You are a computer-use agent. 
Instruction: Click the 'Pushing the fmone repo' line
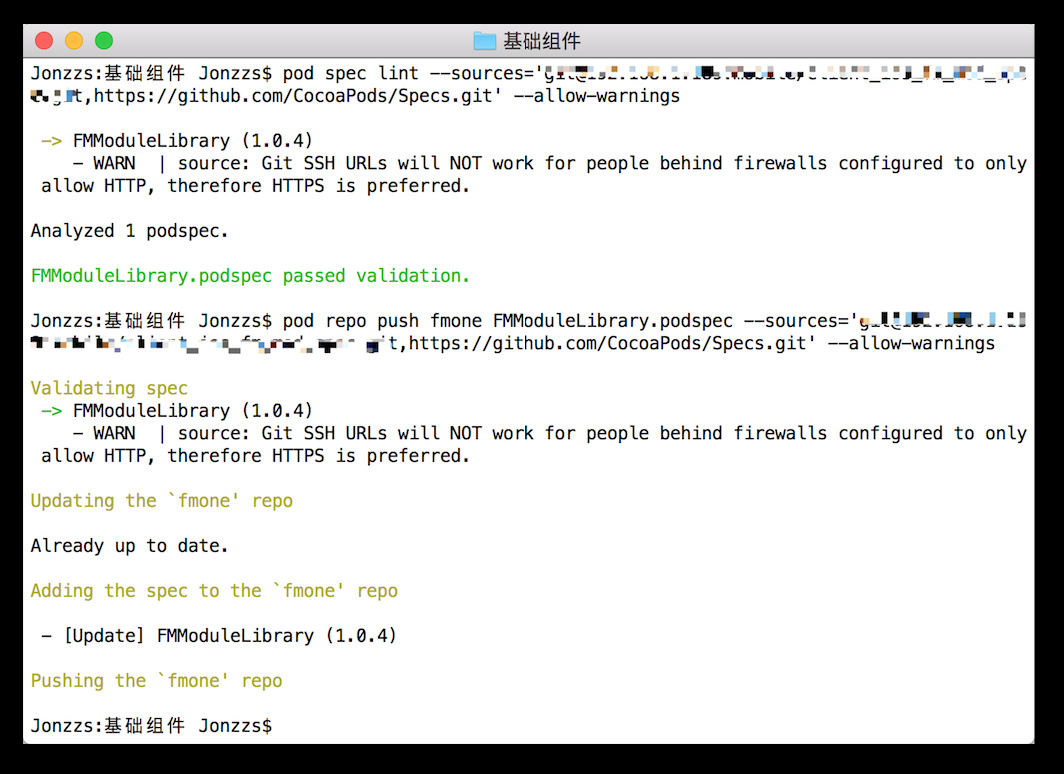pyautogui.click(x=156, y=681)
